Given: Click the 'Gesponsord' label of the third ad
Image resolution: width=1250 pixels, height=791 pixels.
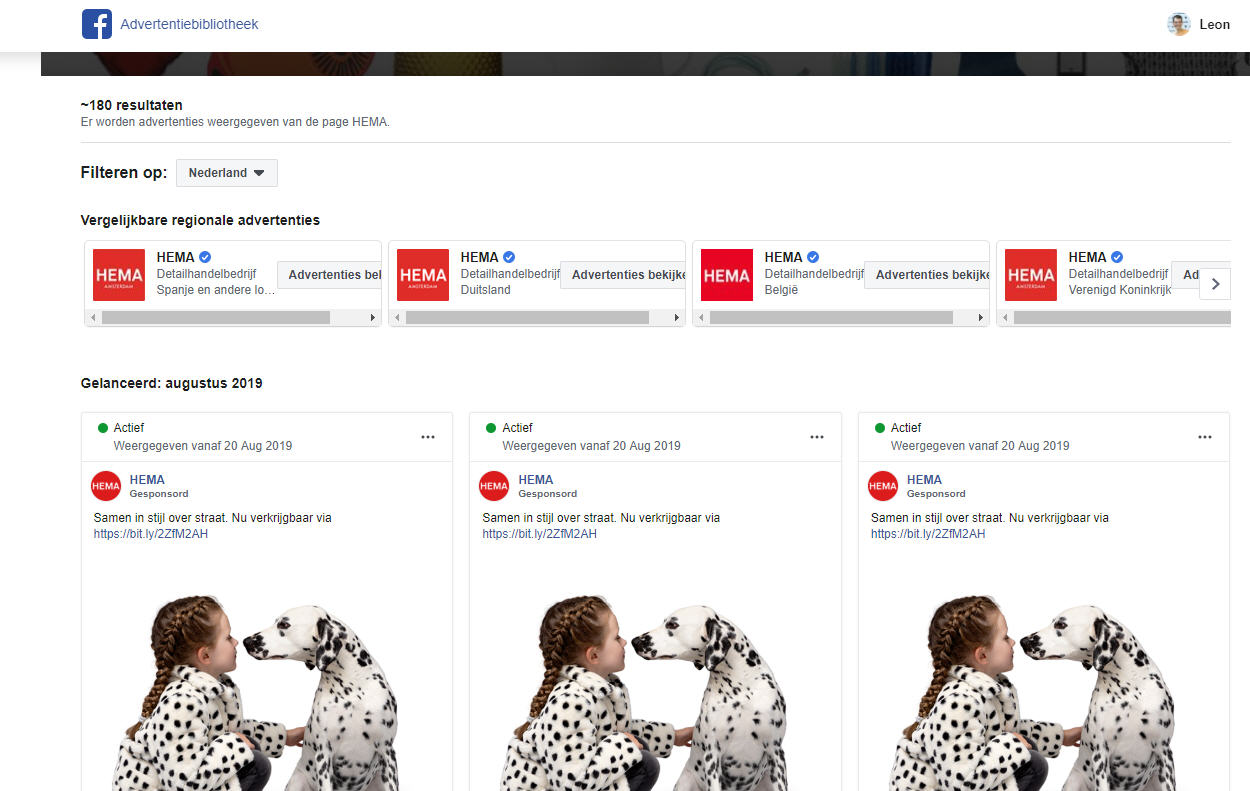Looking at the screenshot, I should tap(936, 494).
